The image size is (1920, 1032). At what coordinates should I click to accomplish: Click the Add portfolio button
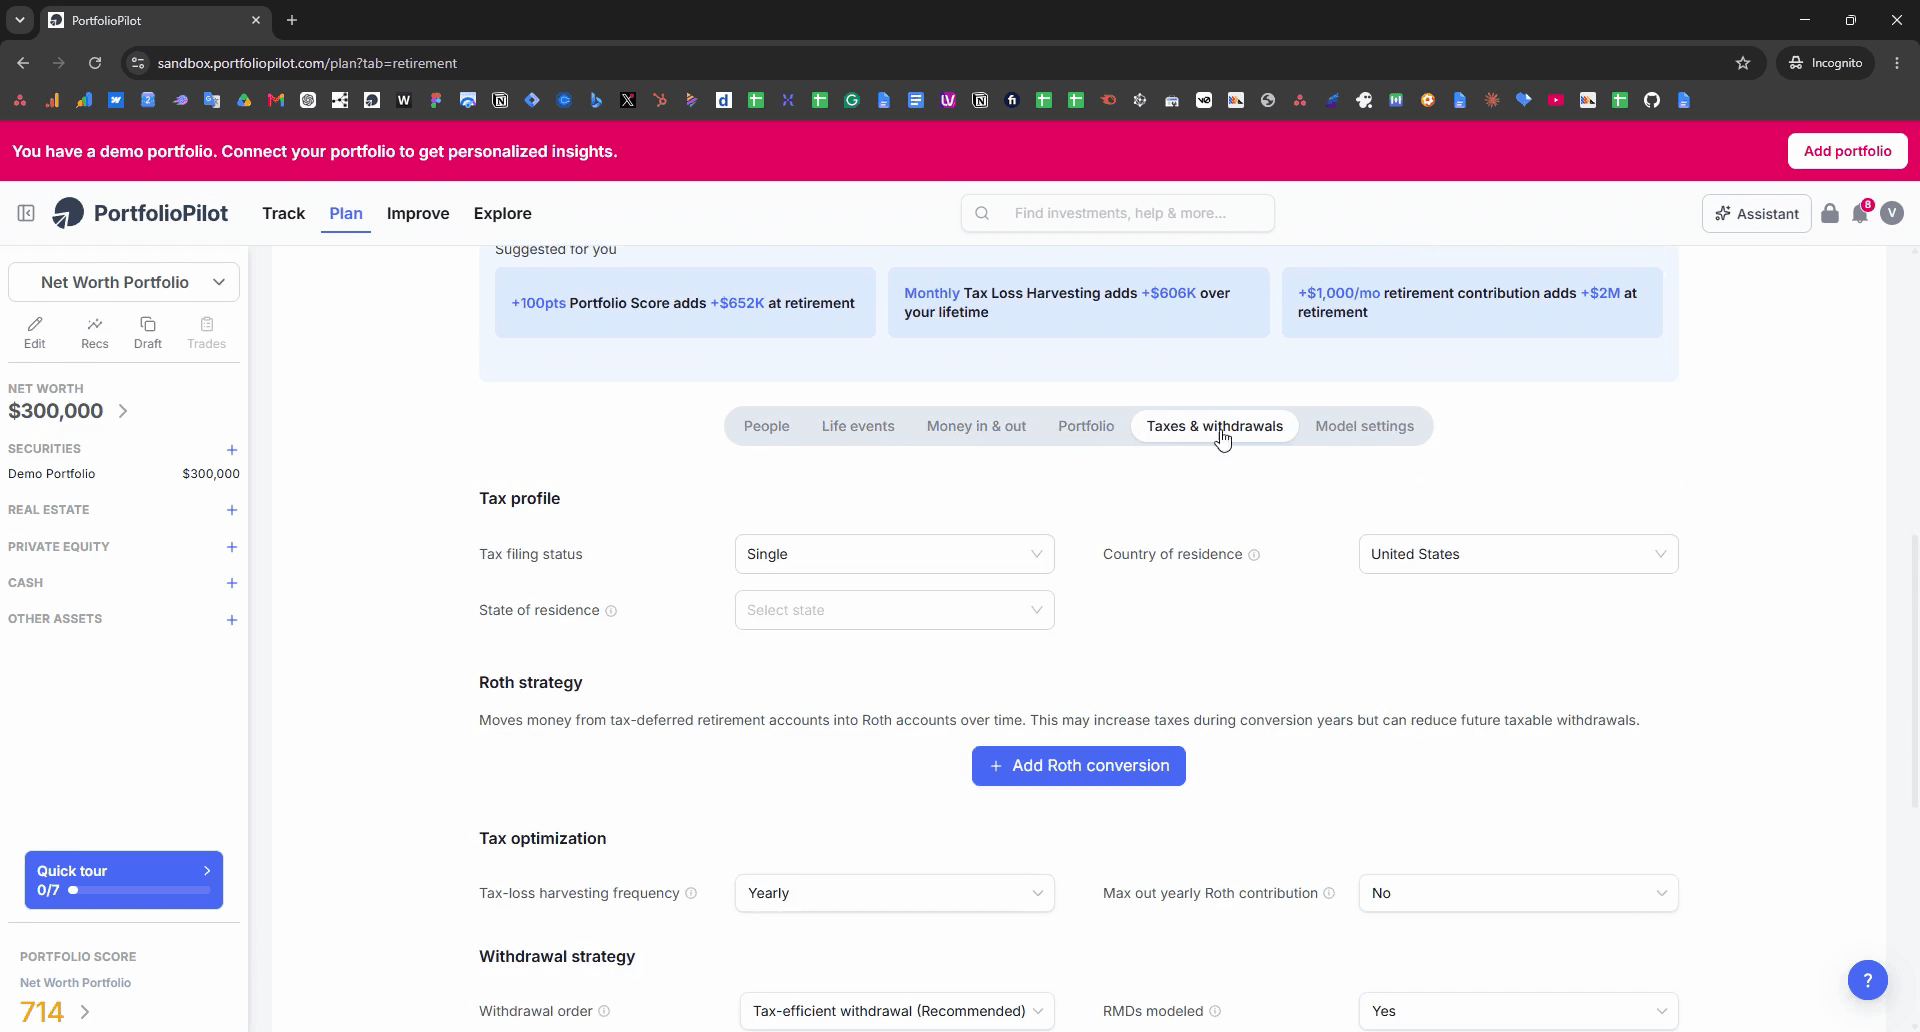pyautogui.click(x=1848, y=151)
